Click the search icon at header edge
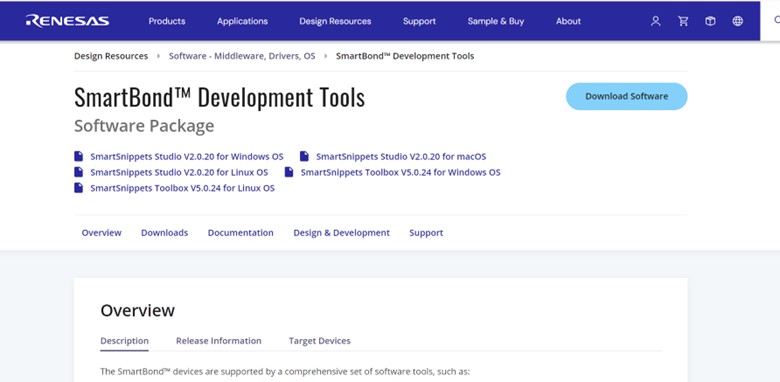Image resolution: width=780 pixels, height=382 pixels. coord(776,20)
